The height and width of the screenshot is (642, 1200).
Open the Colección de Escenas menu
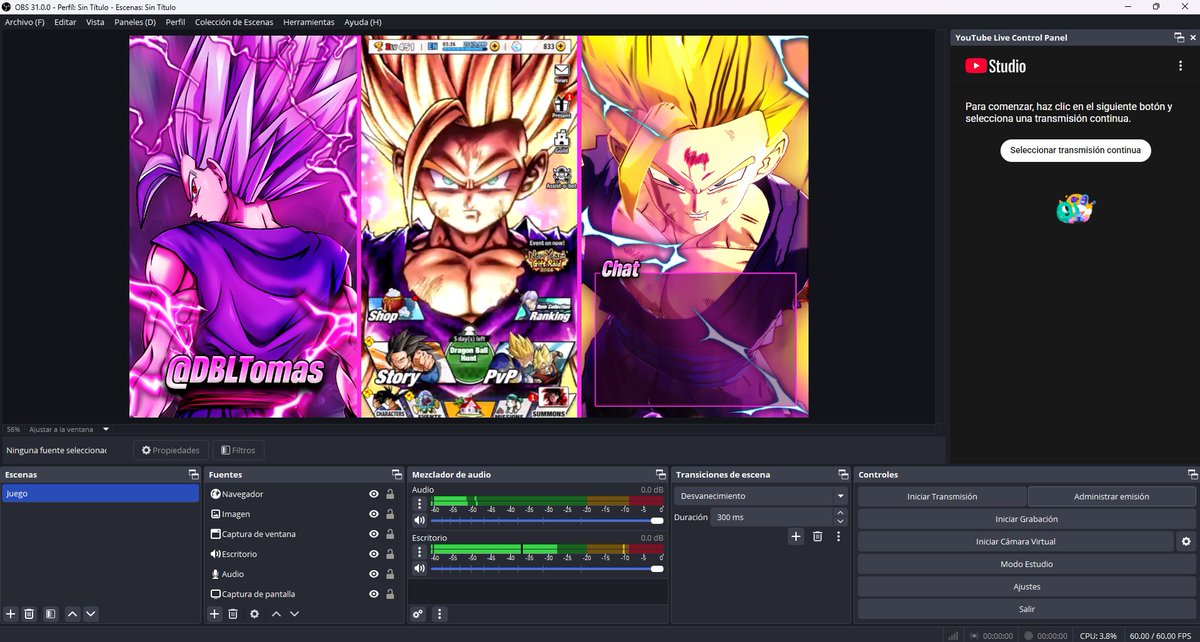click(x=234, y=22)
